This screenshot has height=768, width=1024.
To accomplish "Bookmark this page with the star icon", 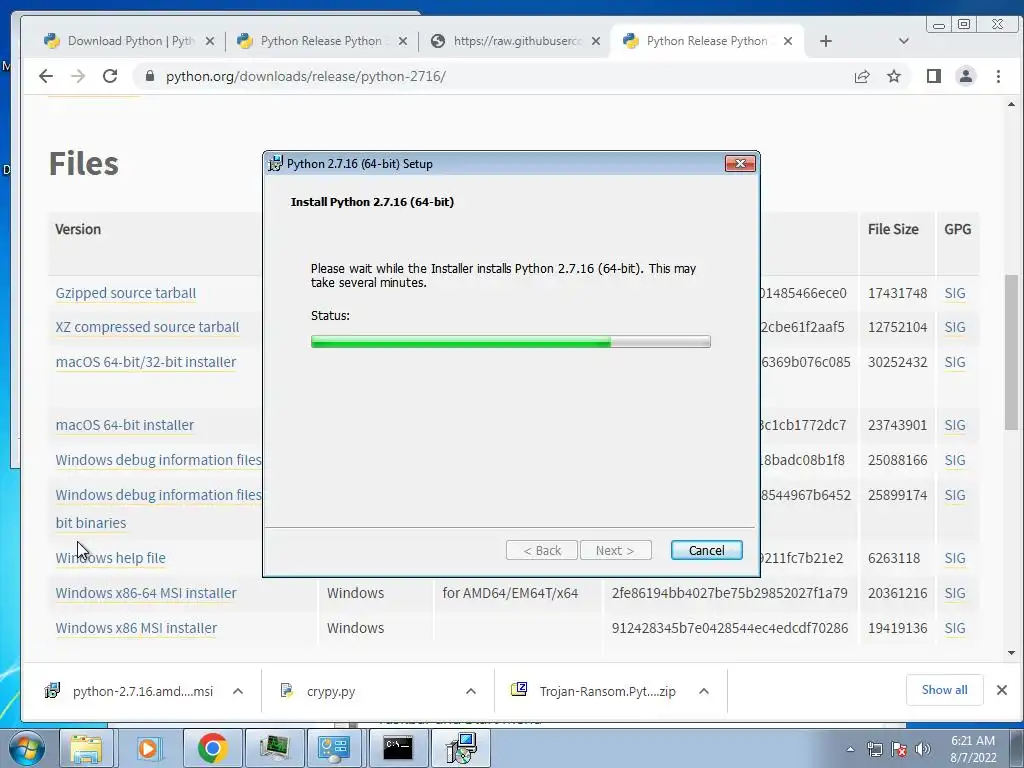I will tap(894, 76).
